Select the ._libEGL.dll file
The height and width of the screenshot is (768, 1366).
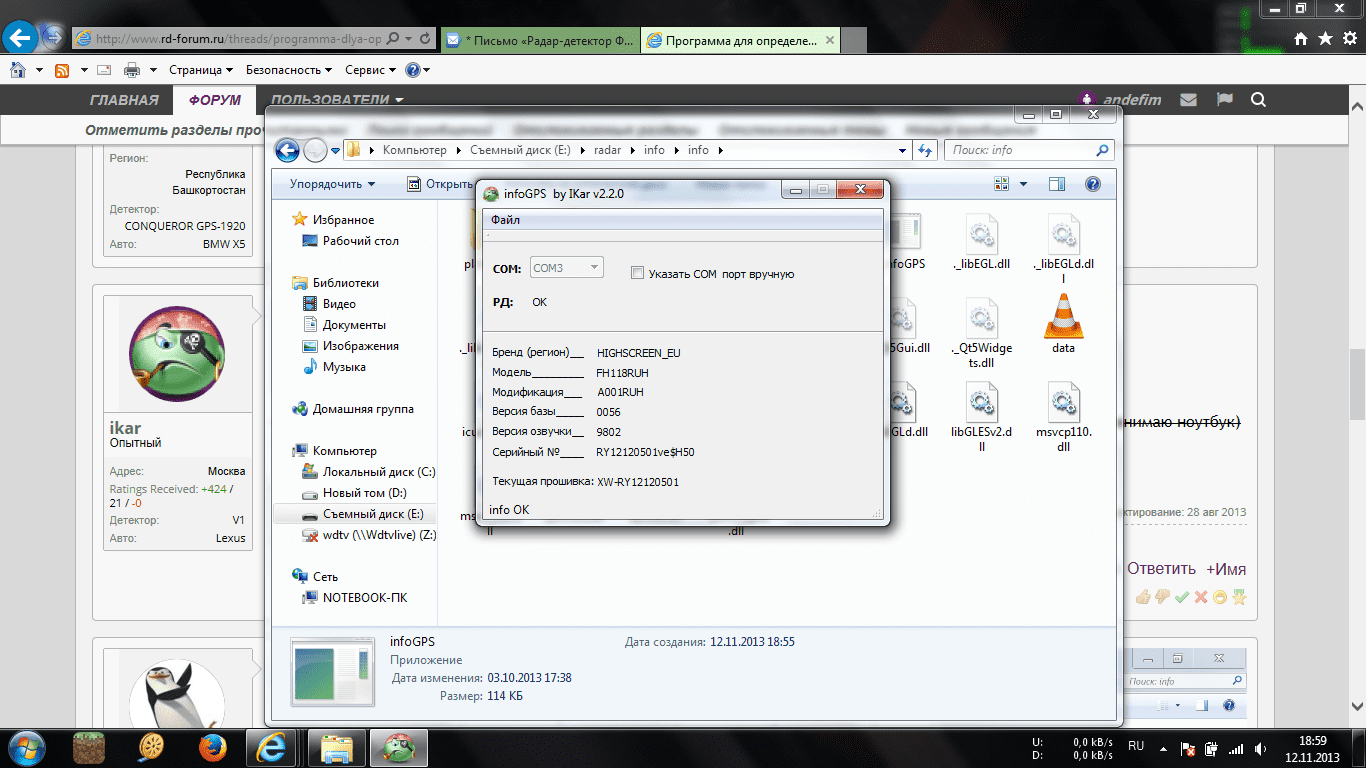coord(982,243)
